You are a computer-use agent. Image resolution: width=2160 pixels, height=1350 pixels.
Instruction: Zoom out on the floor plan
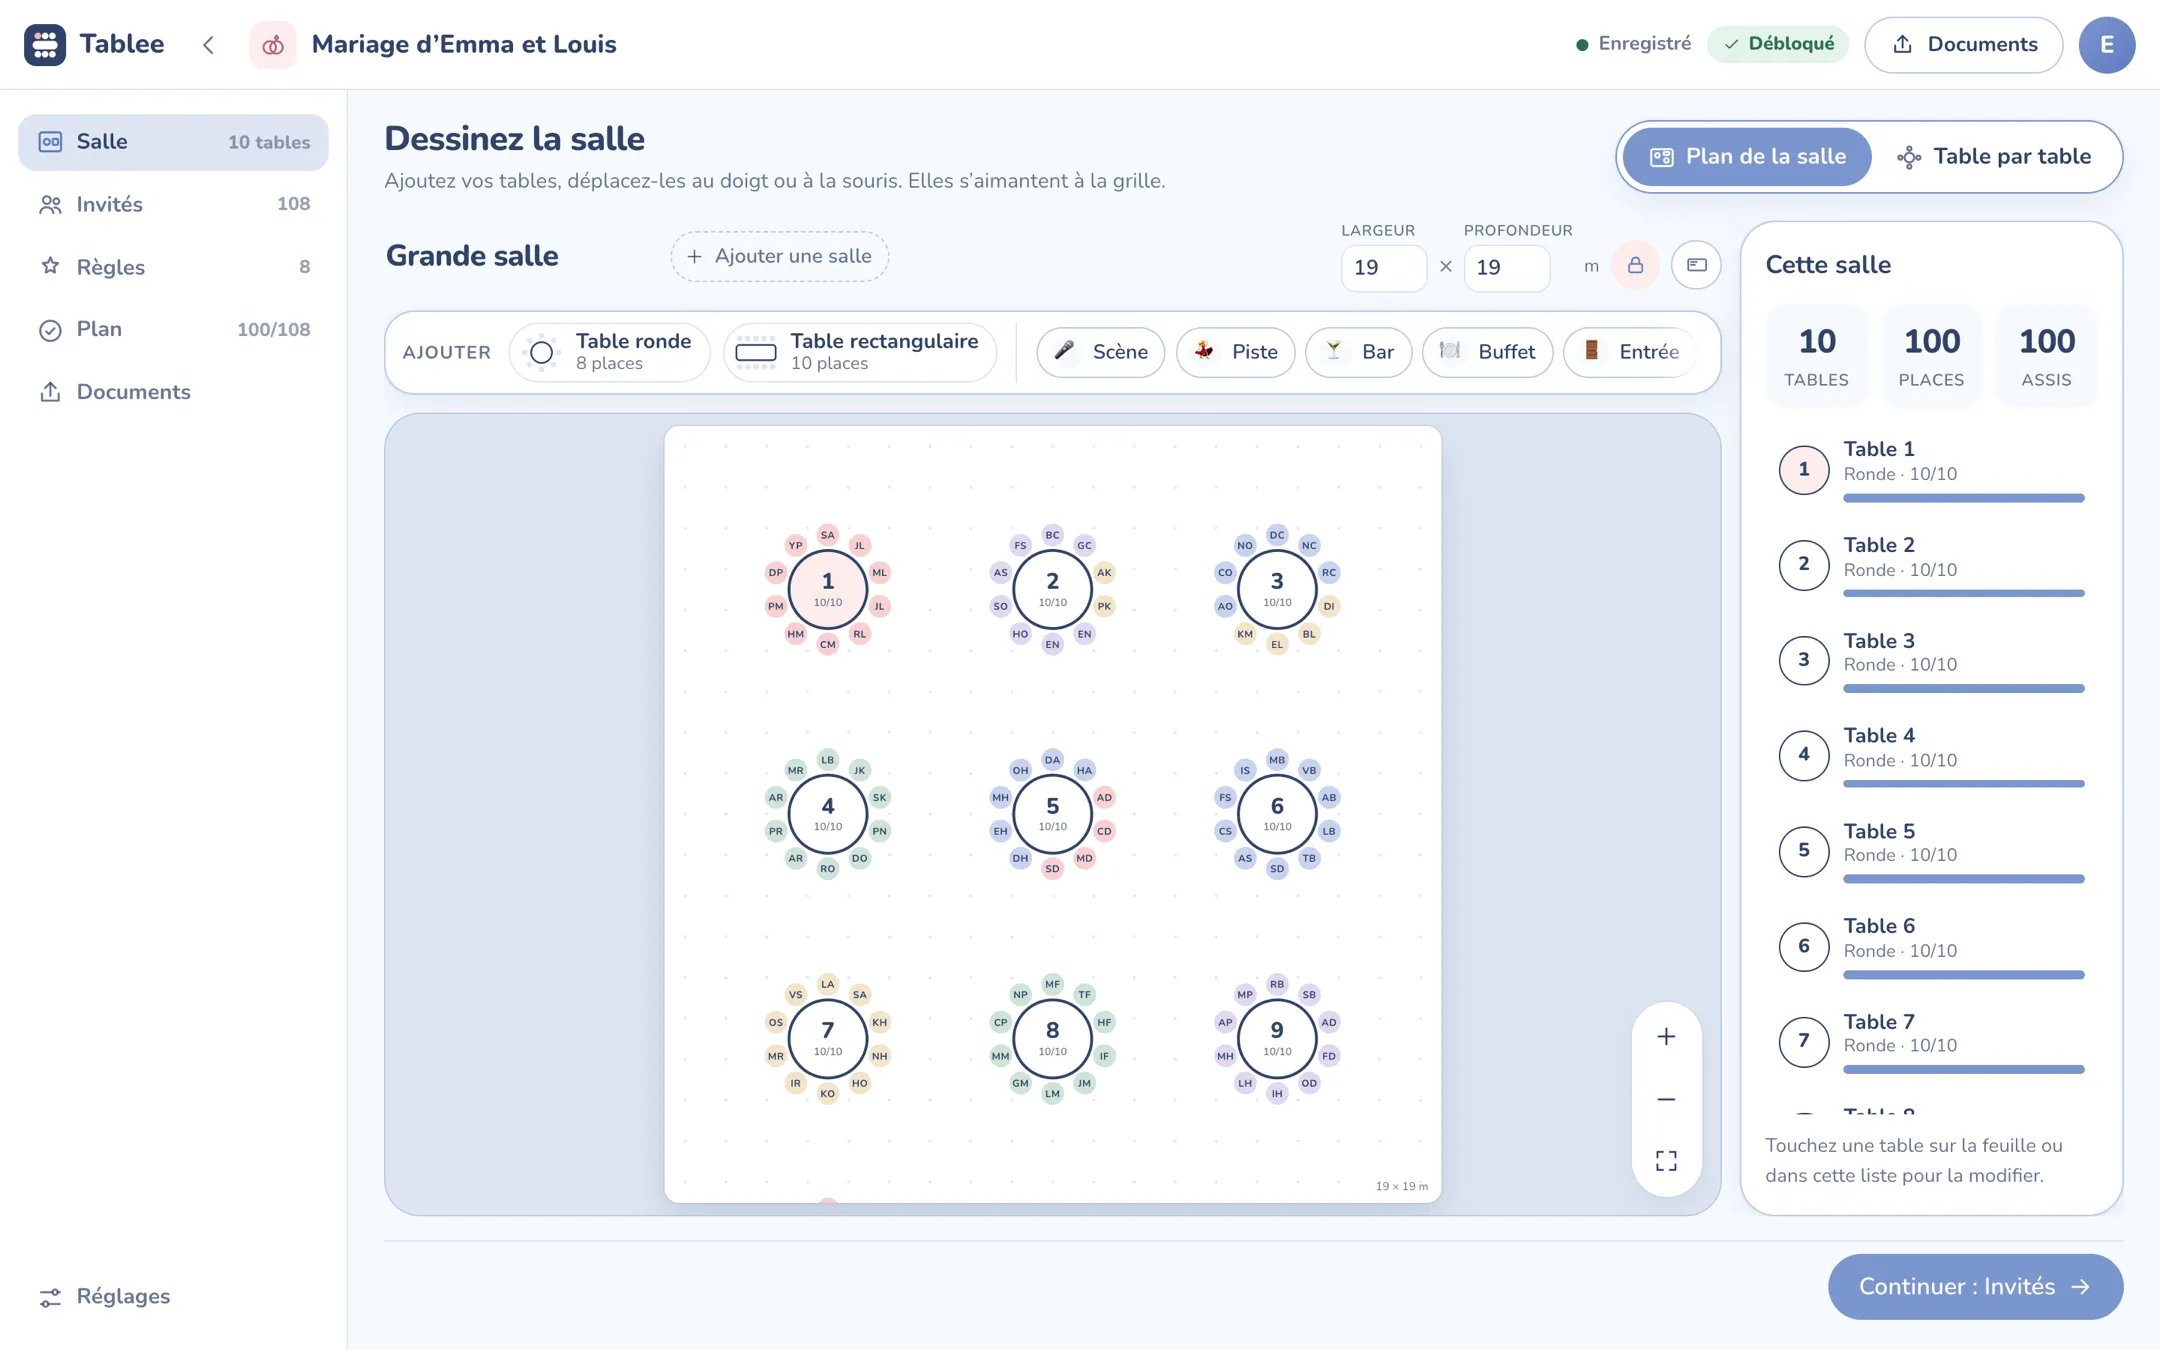pyautogui.click(x=1666, y=1099)
